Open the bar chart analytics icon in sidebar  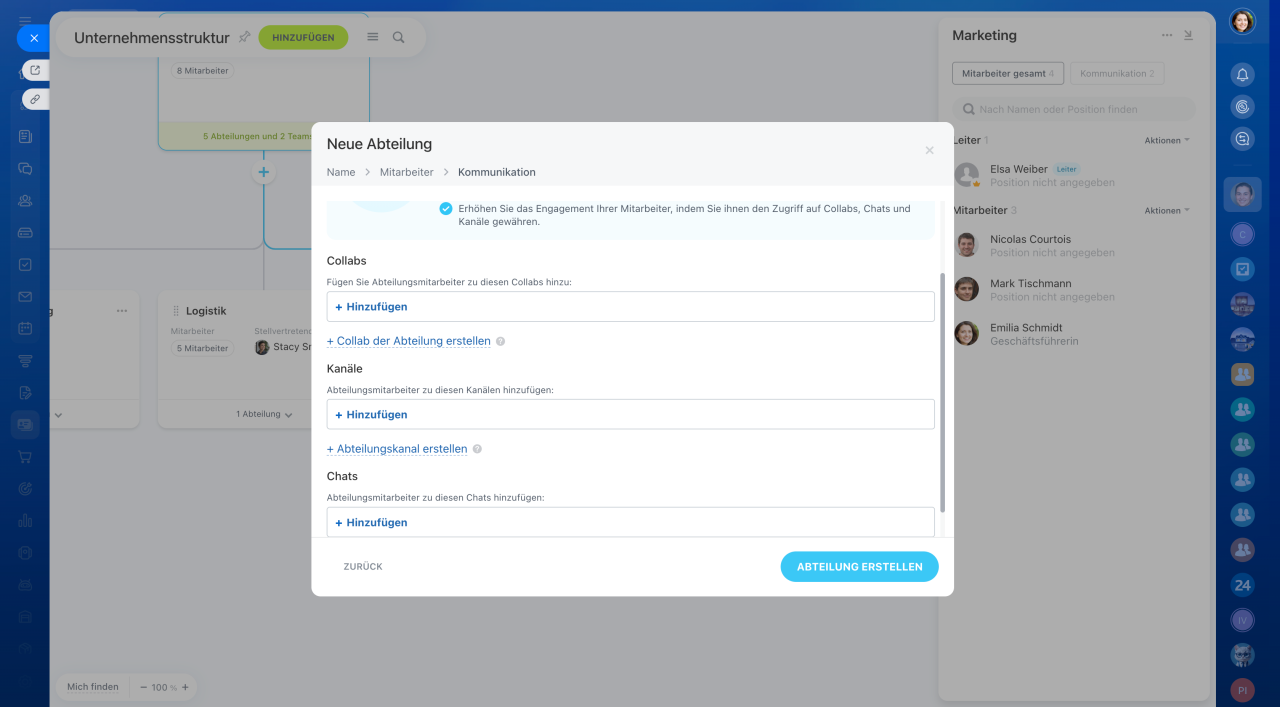[x=25, y=520]
